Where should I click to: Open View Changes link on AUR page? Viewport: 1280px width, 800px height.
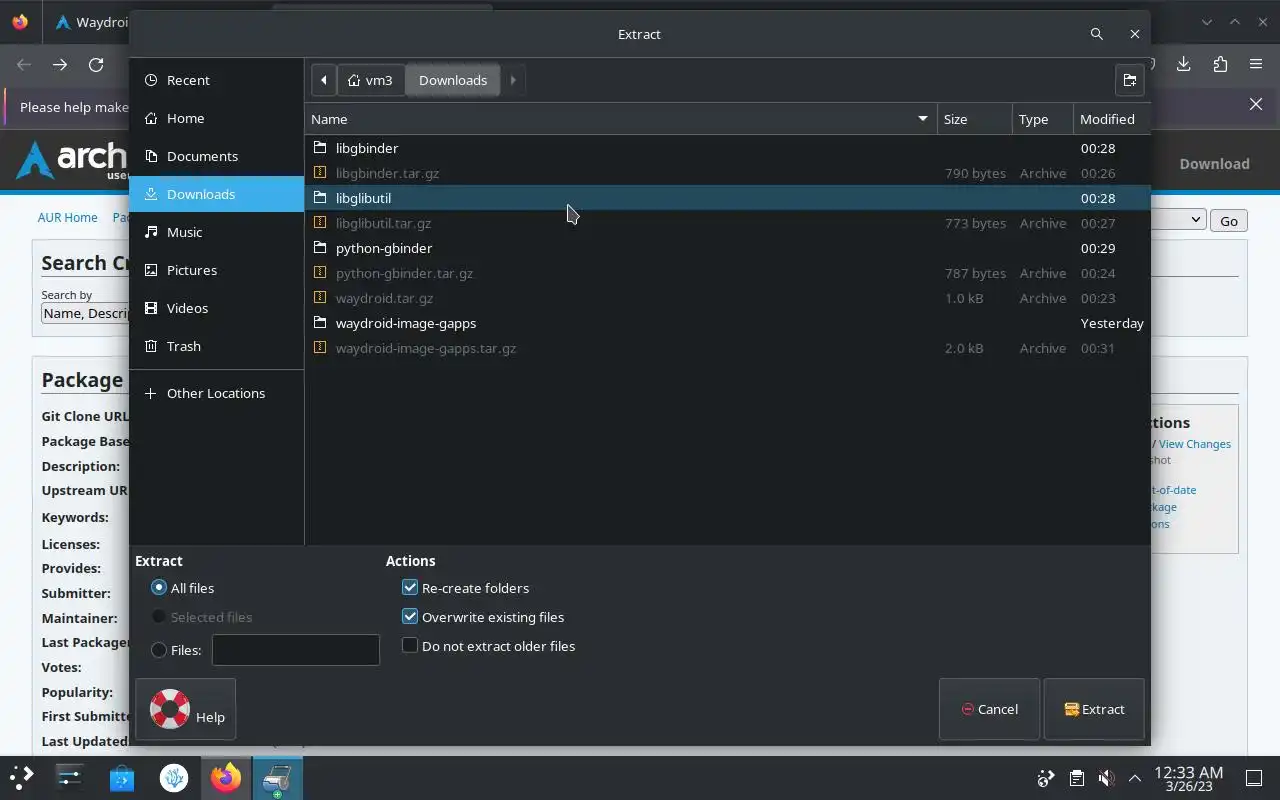(x=1195, y=444)
